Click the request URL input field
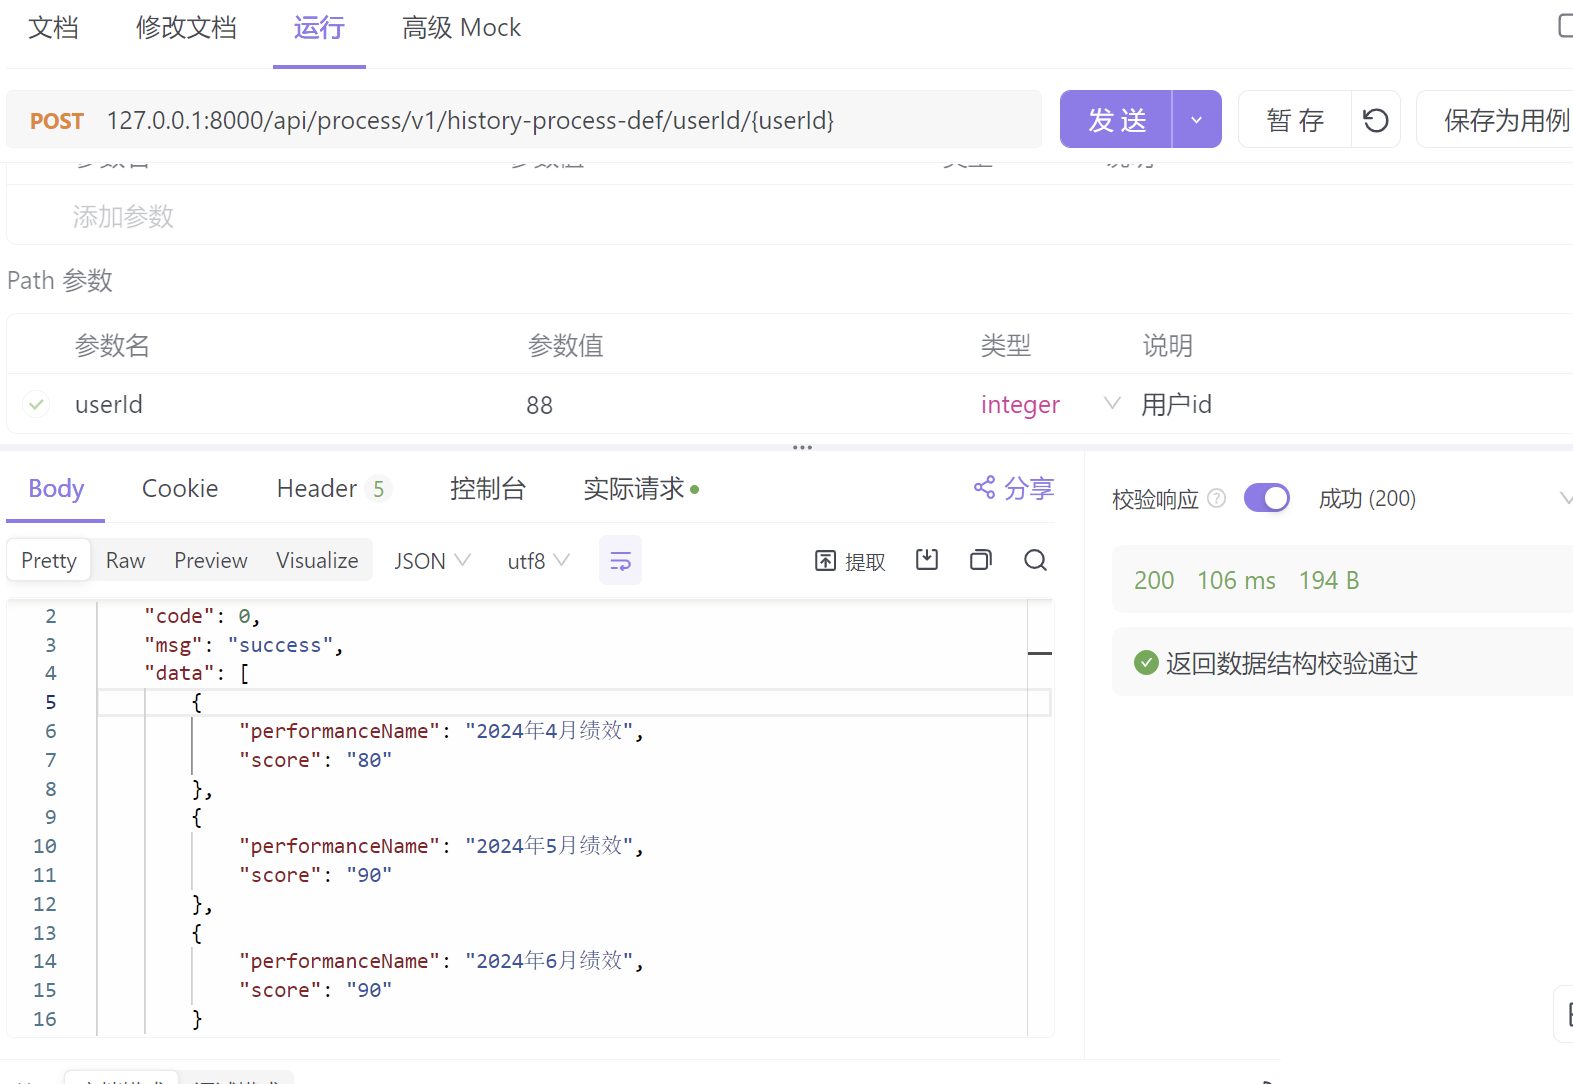Screen dimensions: 1573x1084 570,120
